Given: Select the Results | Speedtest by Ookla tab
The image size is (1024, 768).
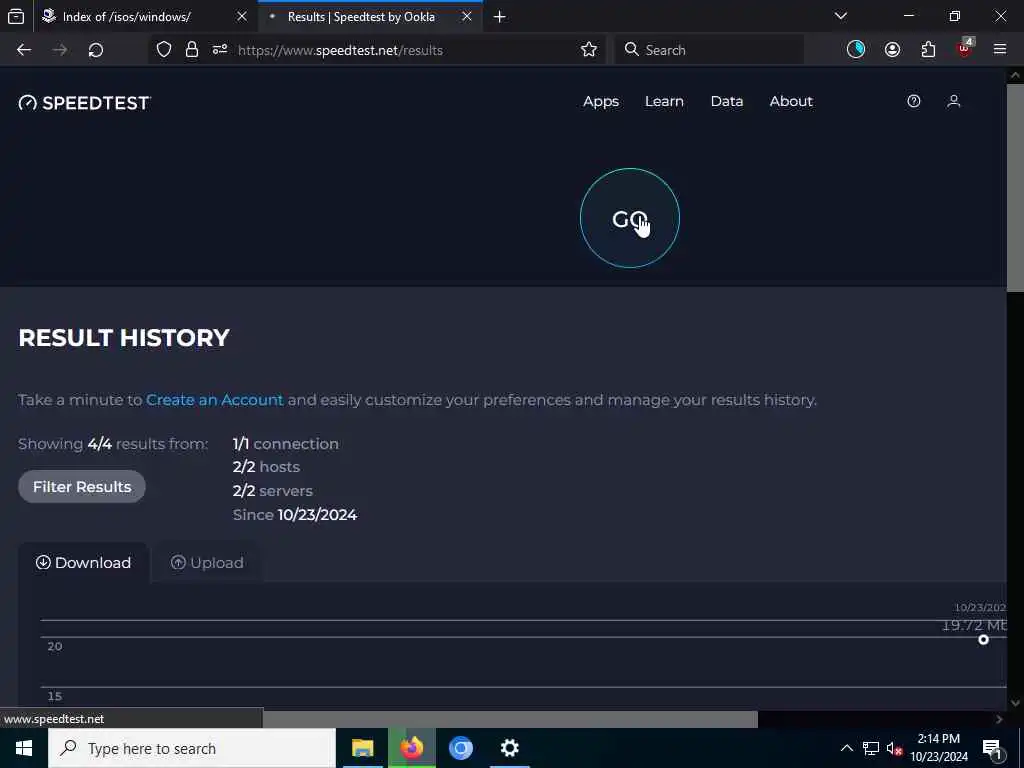Looking at the screenshot, I should [x=361, y=17].
